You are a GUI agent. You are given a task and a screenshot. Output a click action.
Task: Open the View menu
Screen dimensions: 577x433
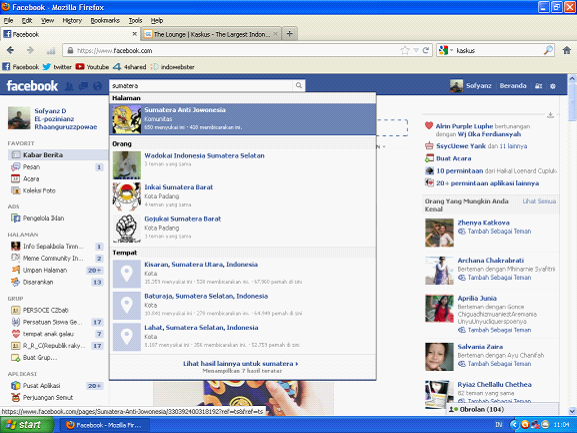47,20
